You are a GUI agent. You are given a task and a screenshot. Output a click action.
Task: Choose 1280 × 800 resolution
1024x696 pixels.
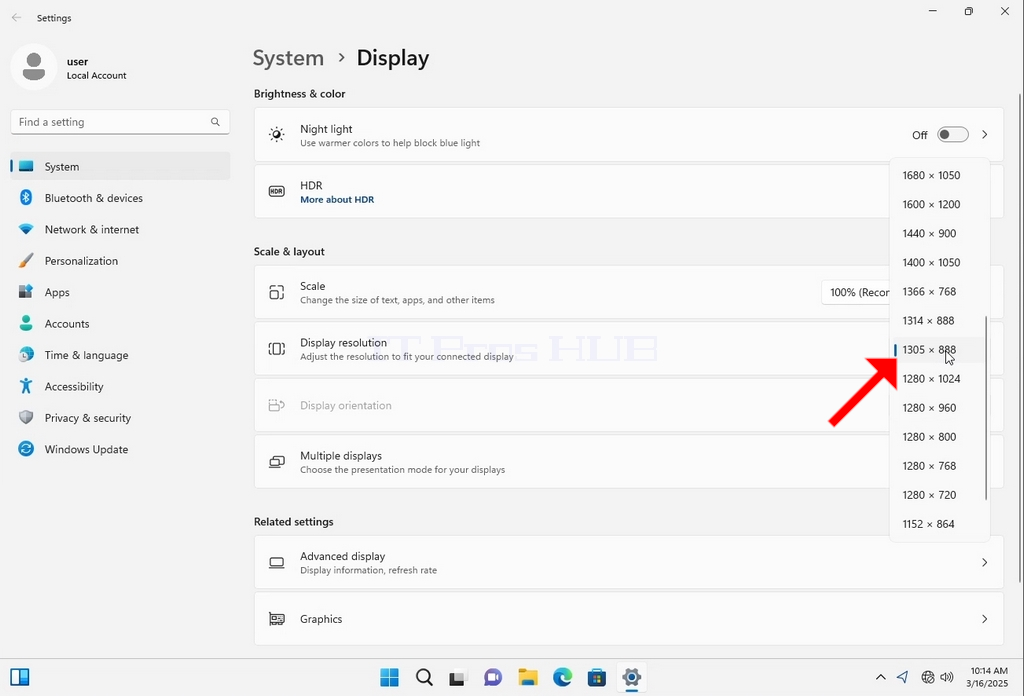coord(940,437)
